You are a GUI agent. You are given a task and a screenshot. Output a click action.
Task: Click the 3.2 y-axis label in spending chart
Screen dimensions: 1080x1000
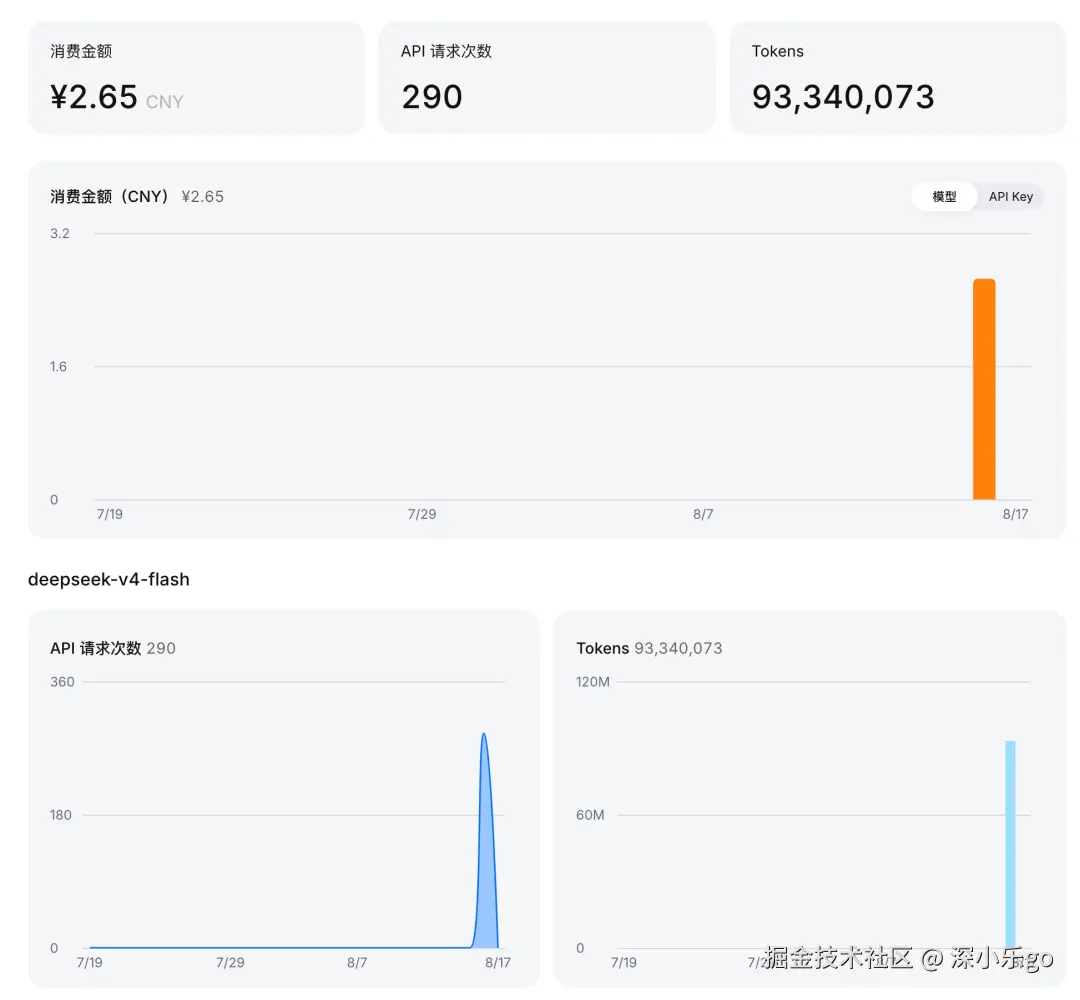pyautogui.click(x=60, y=233)
